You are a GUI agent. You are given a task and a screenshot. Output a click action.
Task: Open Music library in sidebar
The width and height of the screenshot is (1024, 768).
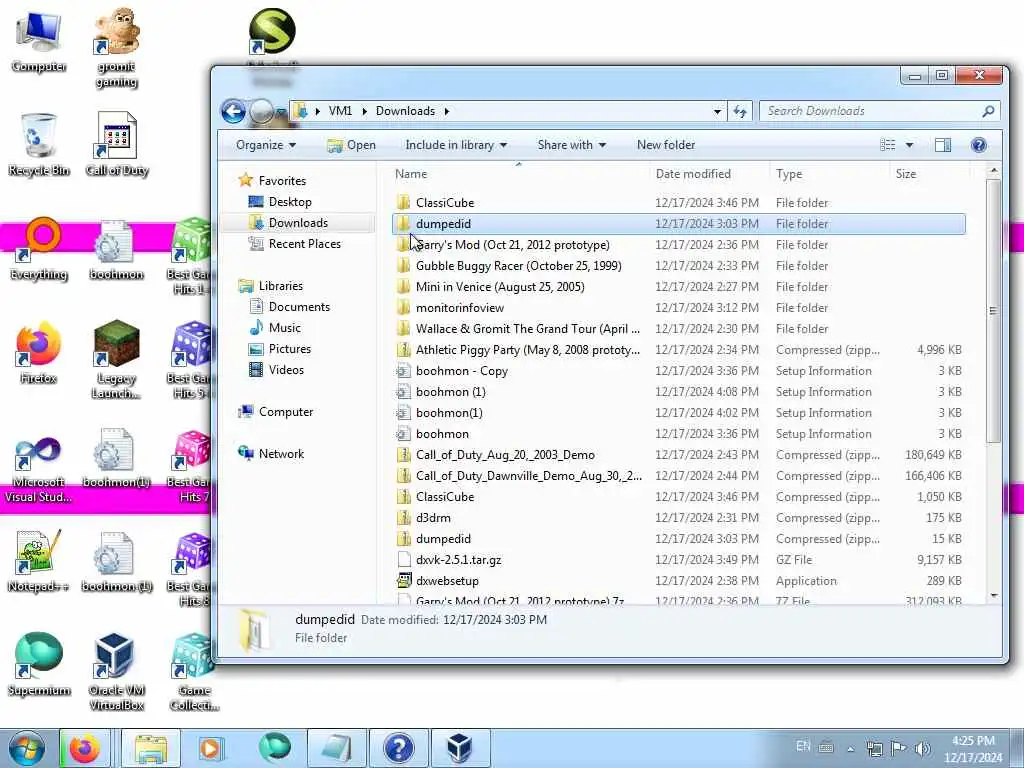[x=285, y=327]
